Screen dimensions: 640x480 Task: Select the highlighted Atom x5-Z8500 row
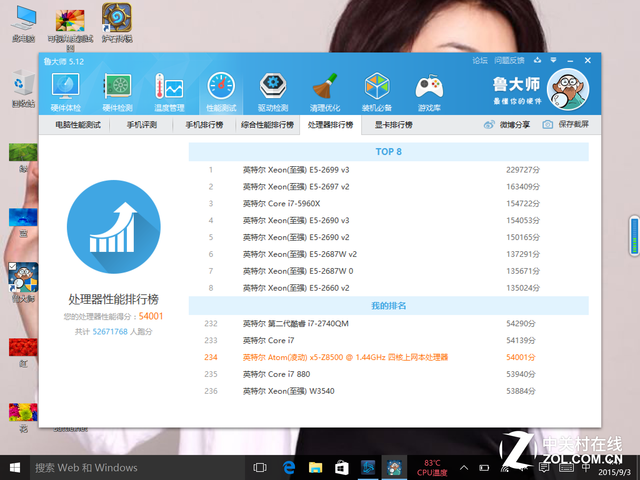(x=389, y=358)
